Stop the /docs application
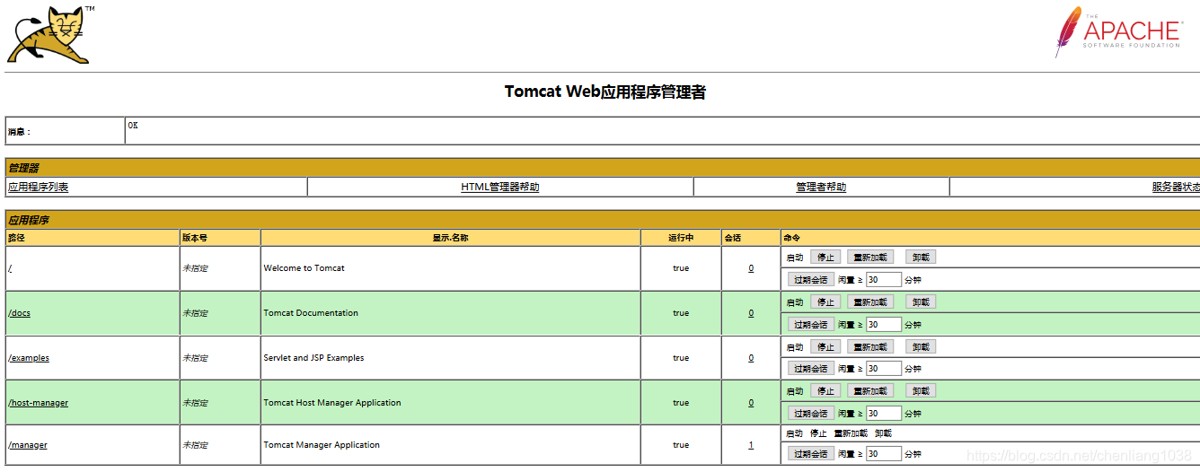Image resolution: width=1200 pixels, height=472 pixels. click(825, 302)
